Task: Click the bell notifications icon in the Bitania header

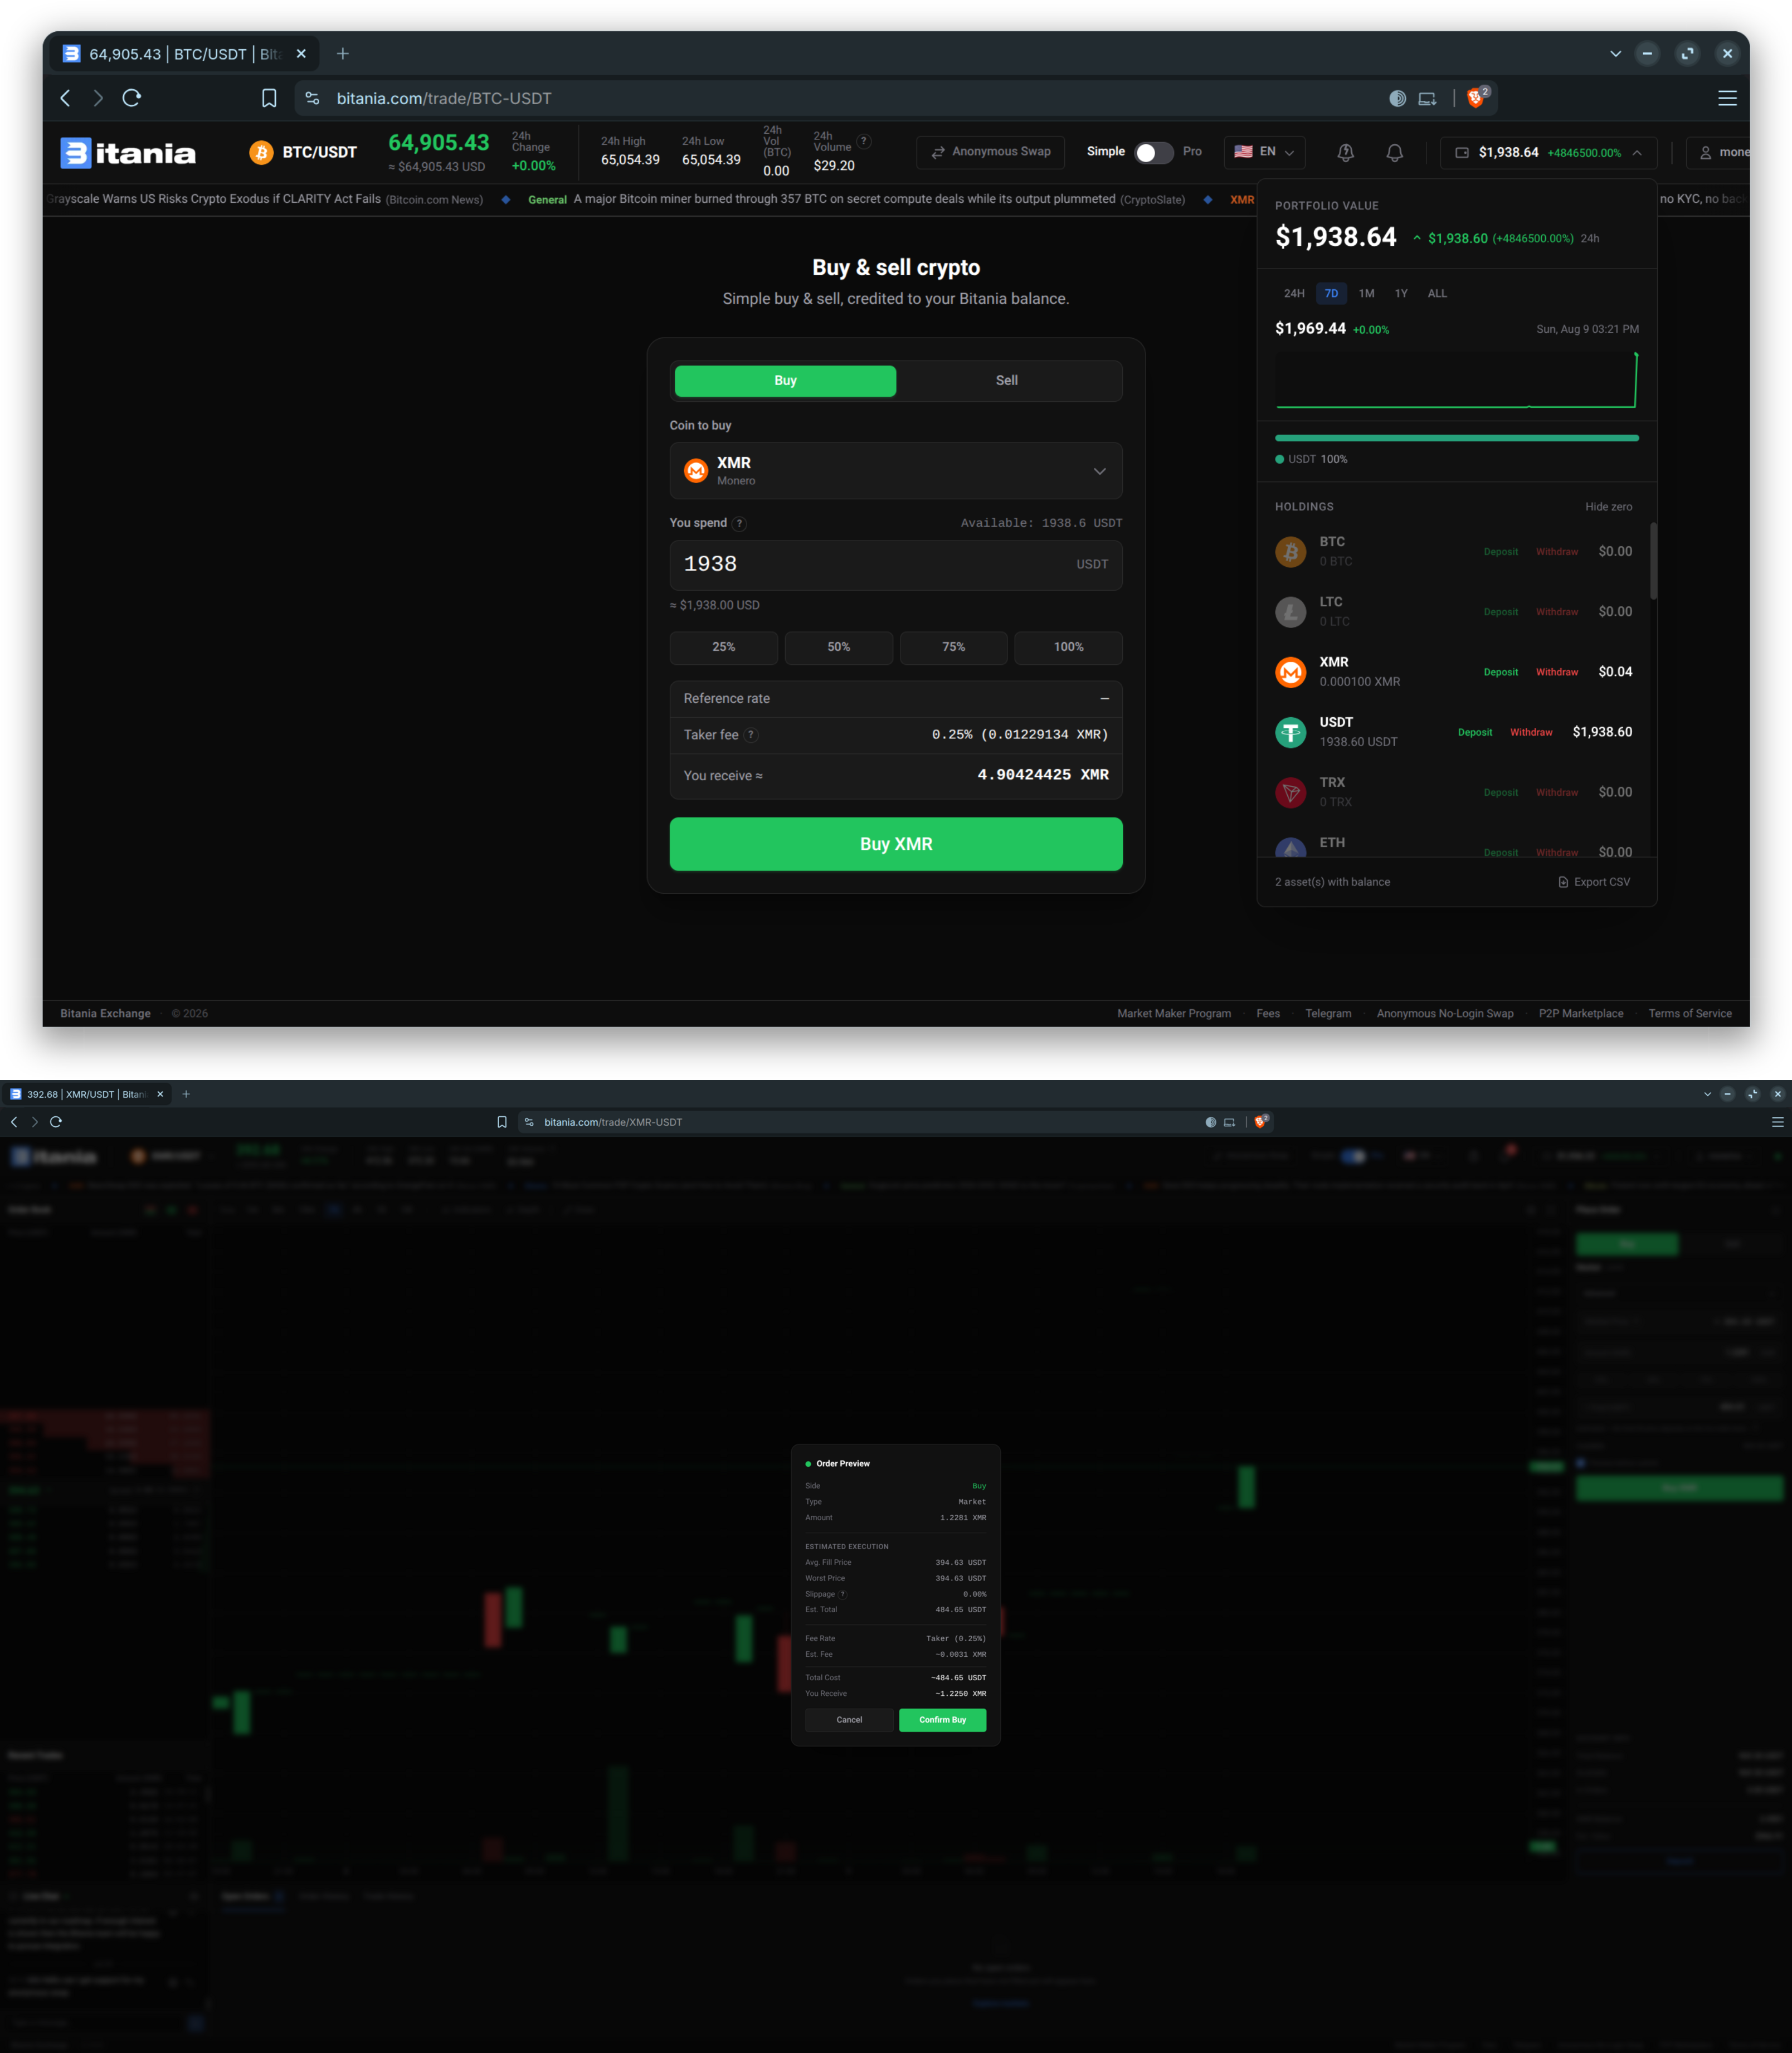Action: coord(1394,152)
